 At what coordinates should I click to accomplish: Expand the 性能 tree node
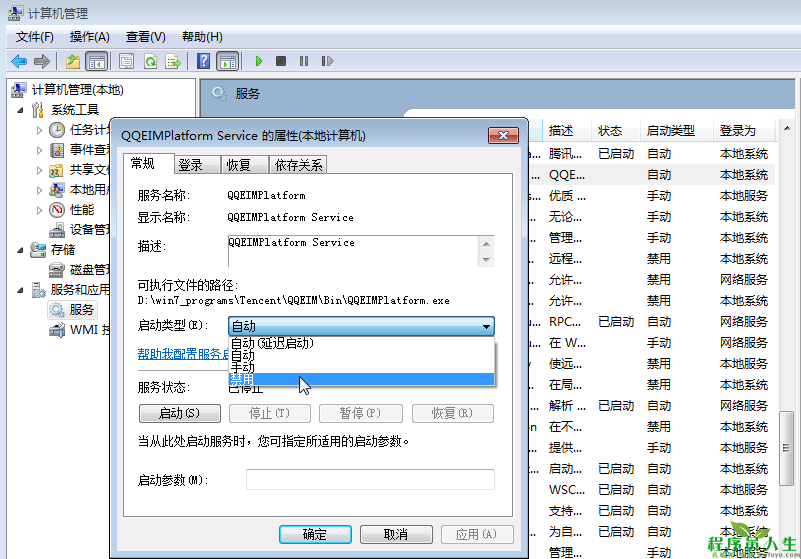pos(39,210)
